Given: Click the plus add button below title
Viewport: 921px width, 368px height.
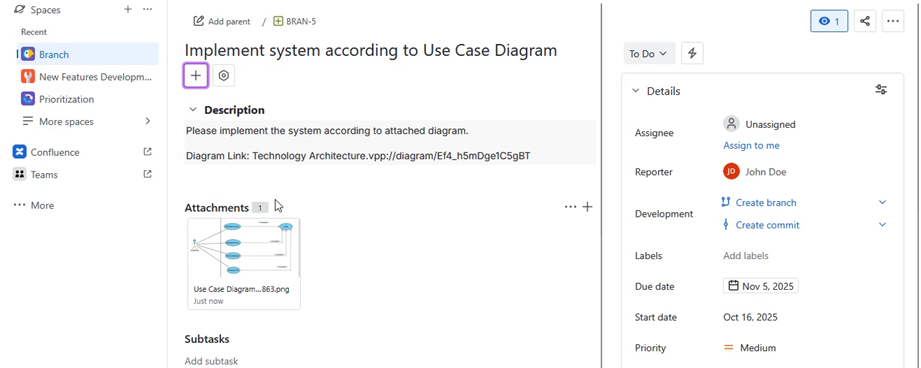Looking at the screenshot, I should [x=196, y=76].
